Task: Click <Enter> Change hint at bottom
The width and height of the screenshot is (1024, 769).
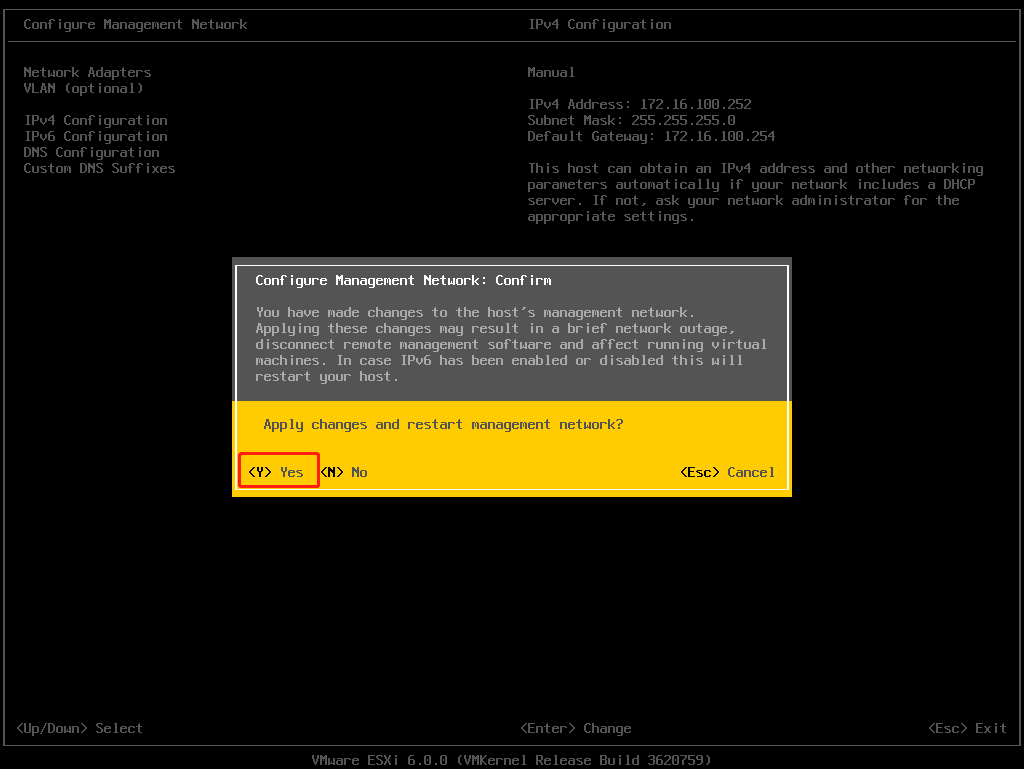Action: point(575,728)
